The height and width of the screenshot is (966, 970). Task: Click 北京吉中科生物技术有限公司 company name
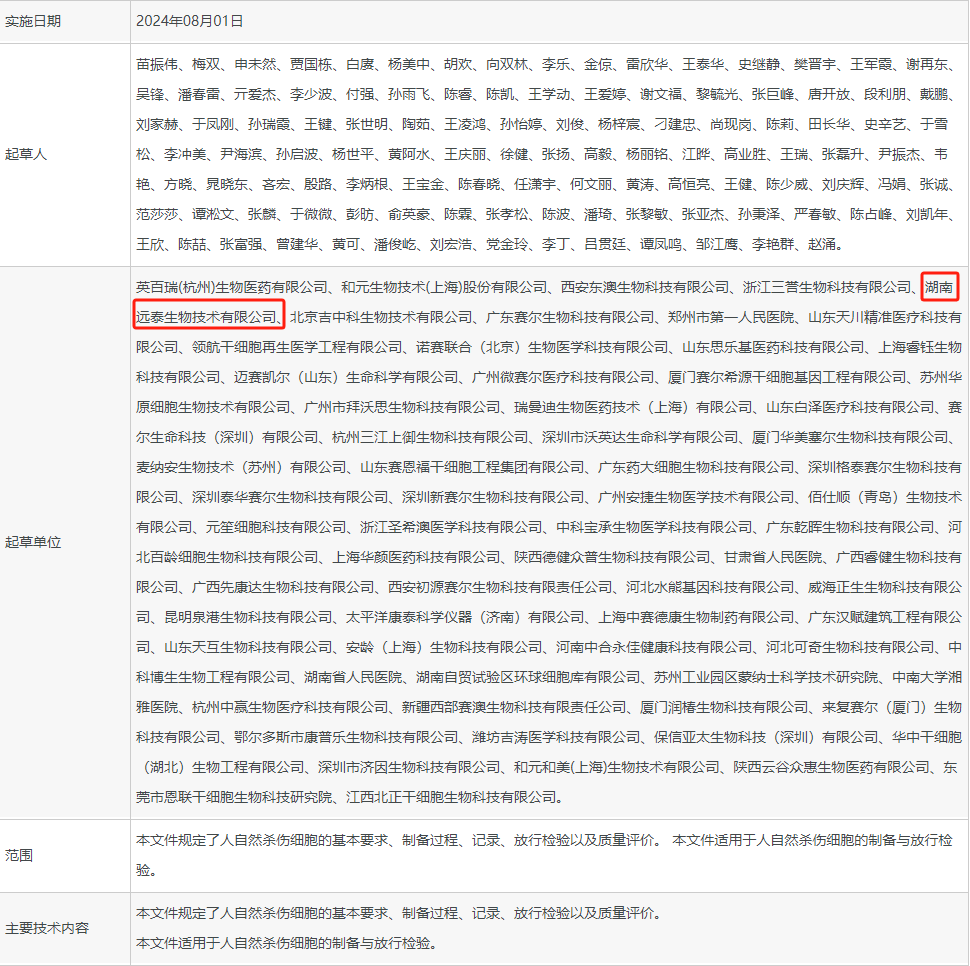[381, 317]
